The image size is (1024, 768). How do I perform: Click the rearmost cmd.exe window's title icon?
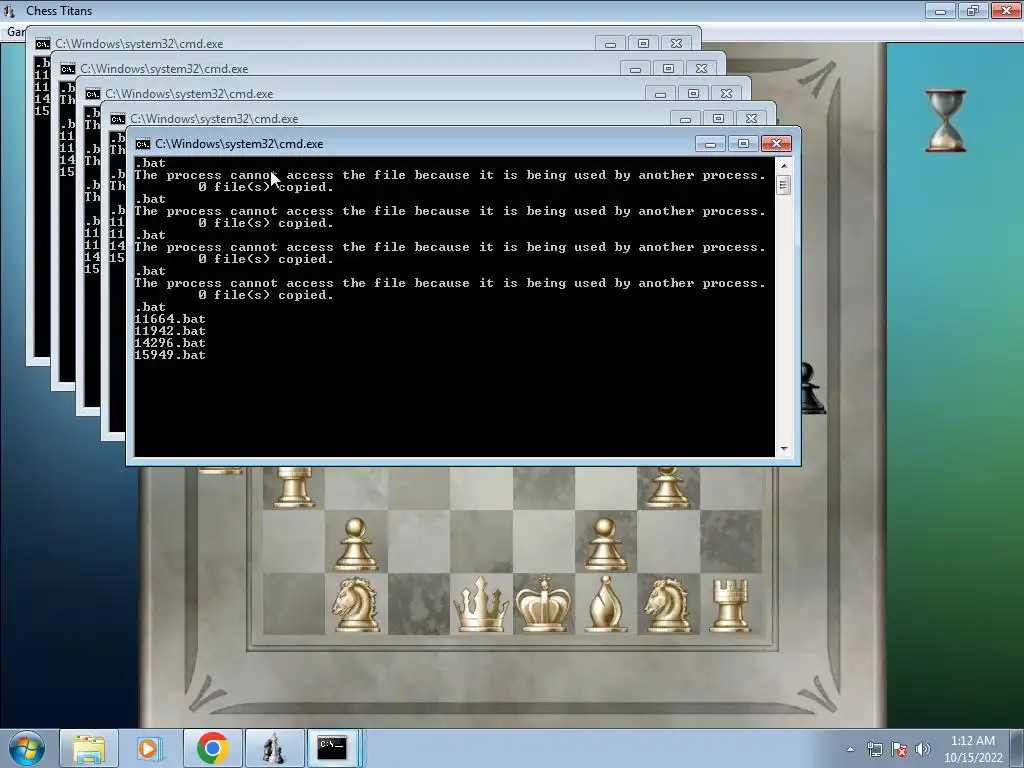coord(42,44)
